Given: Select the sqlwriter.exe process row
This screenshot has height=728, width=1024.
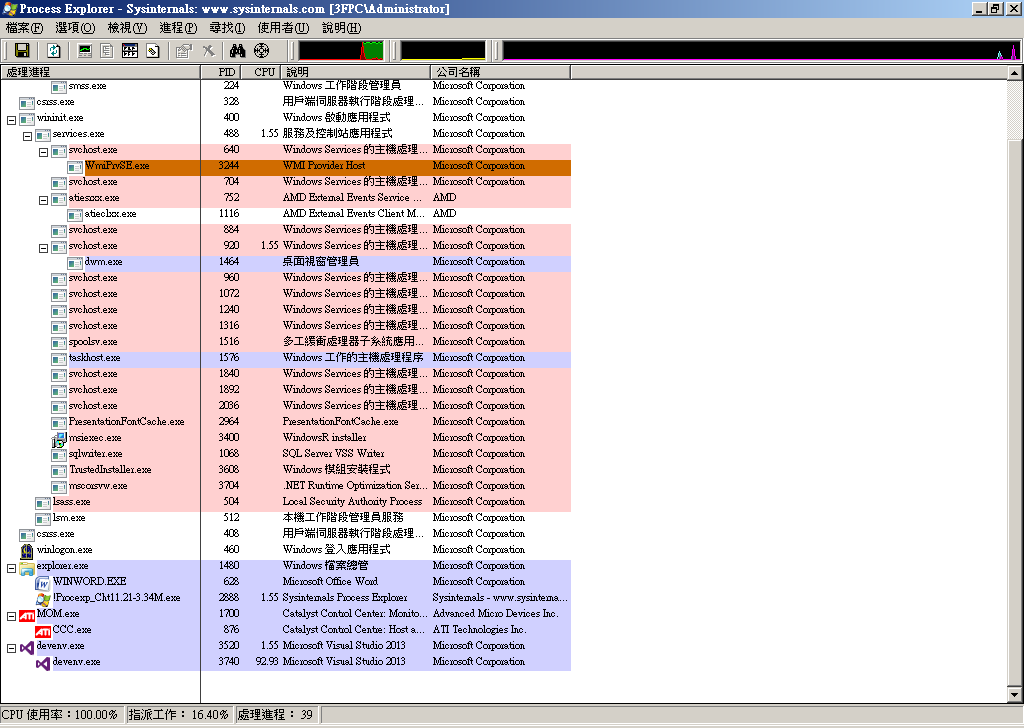Looking at the screenshot, I should point(286,454).
